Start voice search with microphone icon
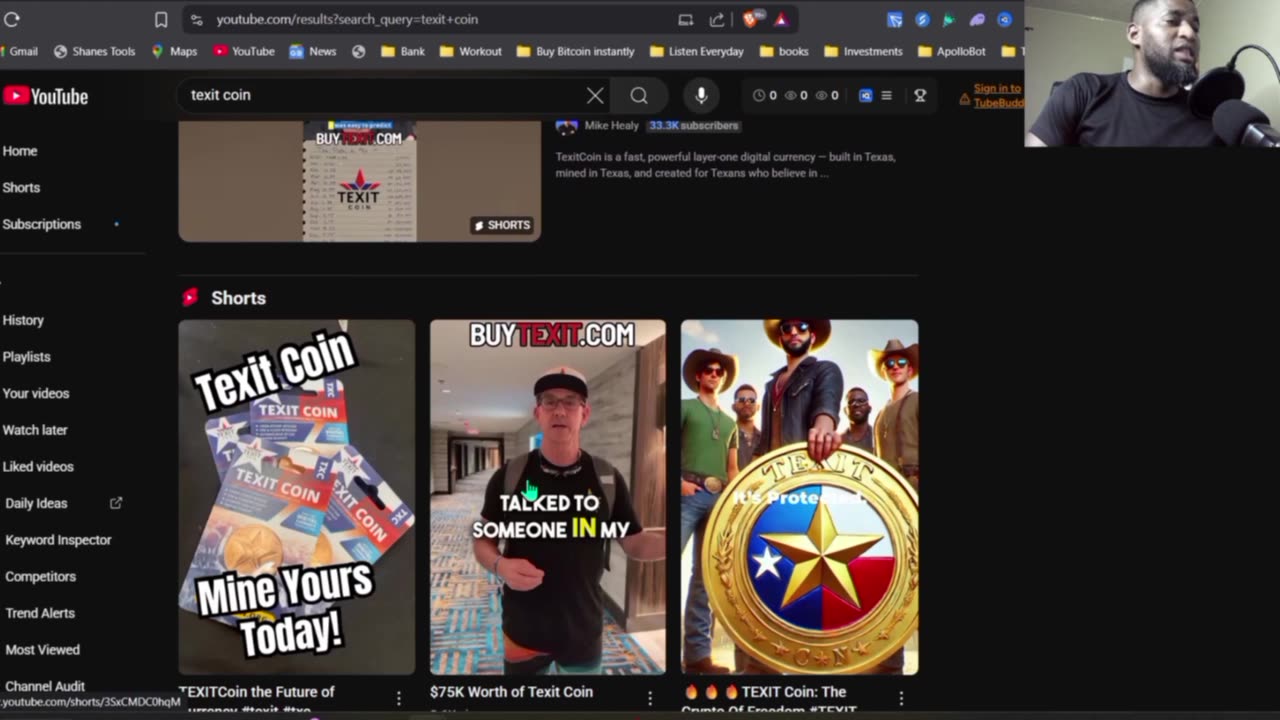 click(701, 95)
